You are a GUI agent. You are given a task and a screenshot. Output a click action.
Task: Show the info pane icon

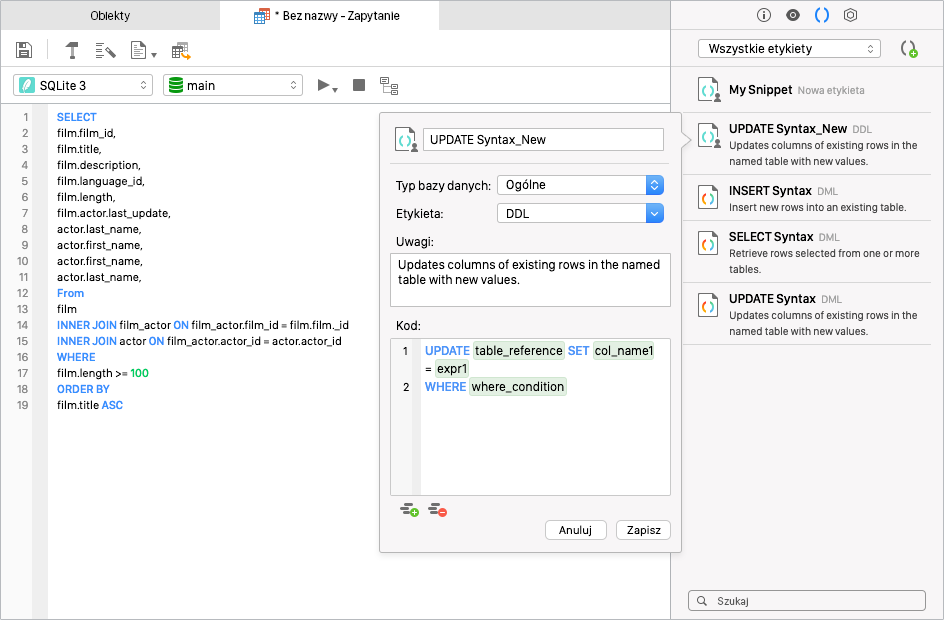[x=763, y=15]
